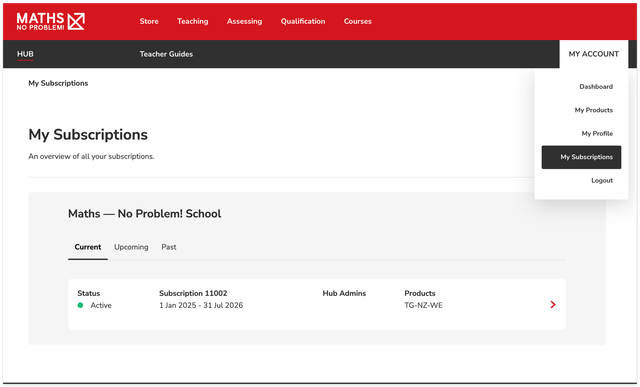Viewport: 640px width, 387px height.
Task: Switch to the Past subscriptions tab
Action: tap(169, 247)
